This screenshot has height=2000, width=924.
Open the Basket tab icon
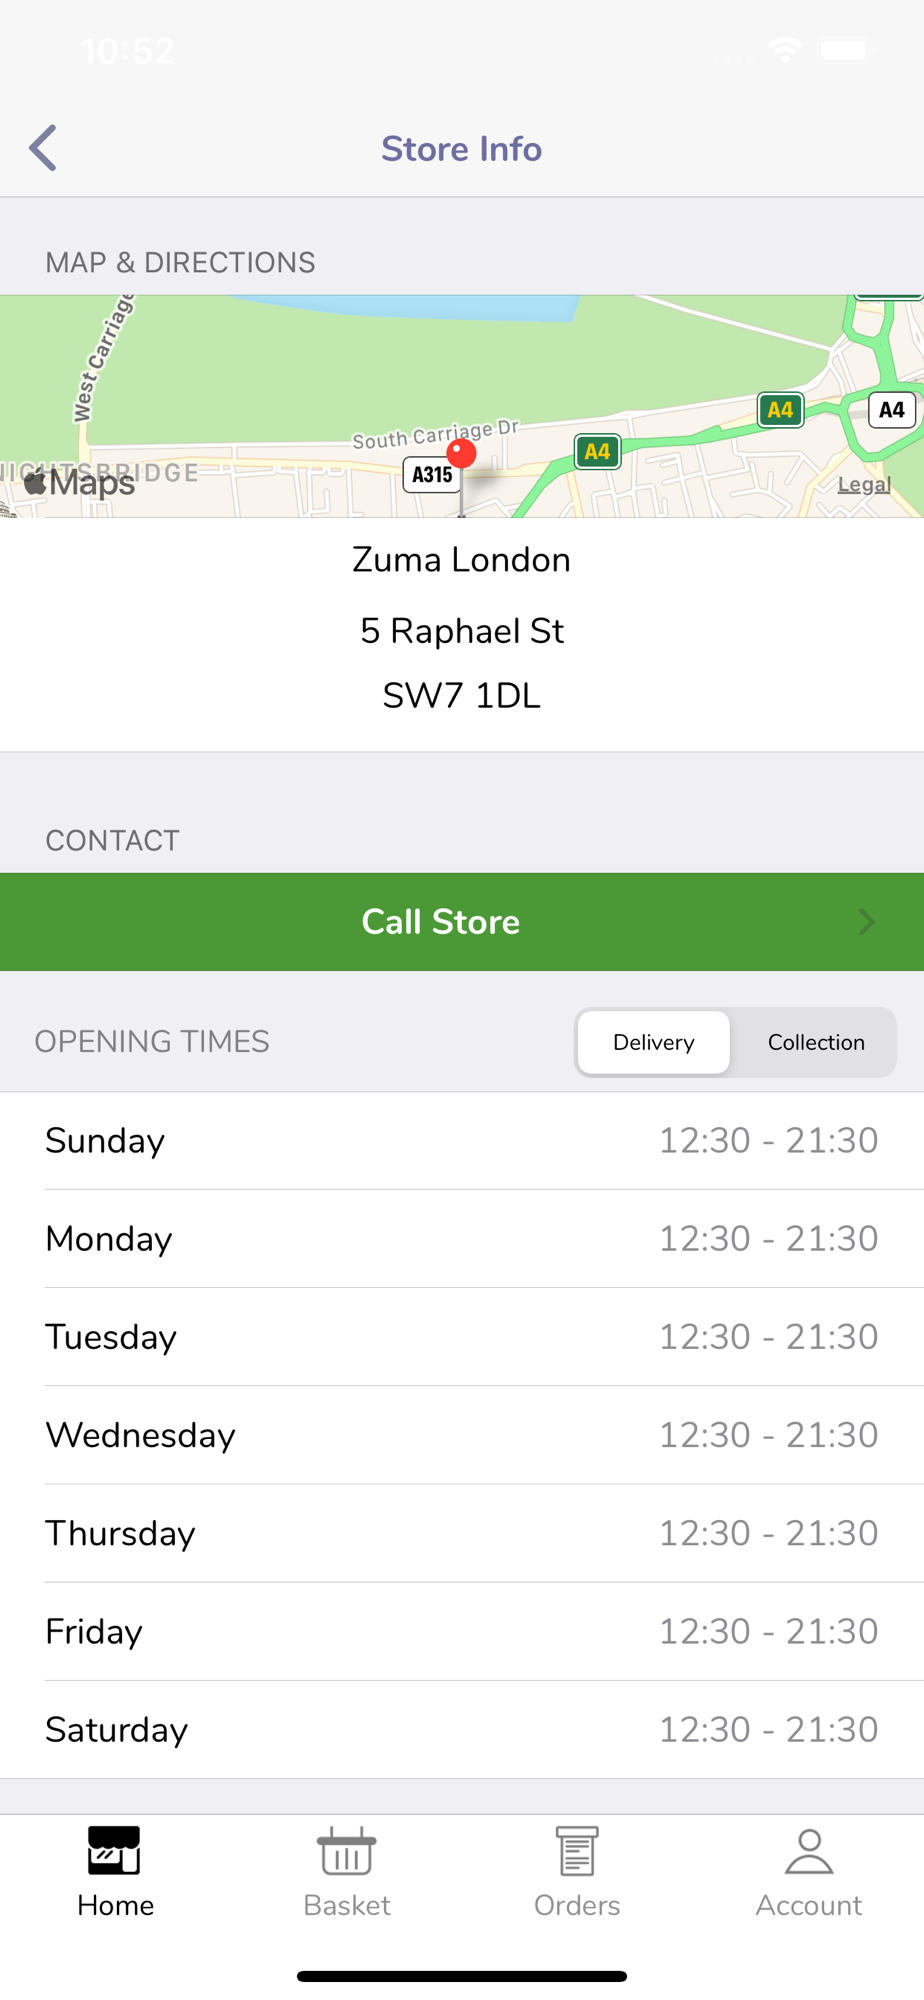click(x=346, y=1851)
